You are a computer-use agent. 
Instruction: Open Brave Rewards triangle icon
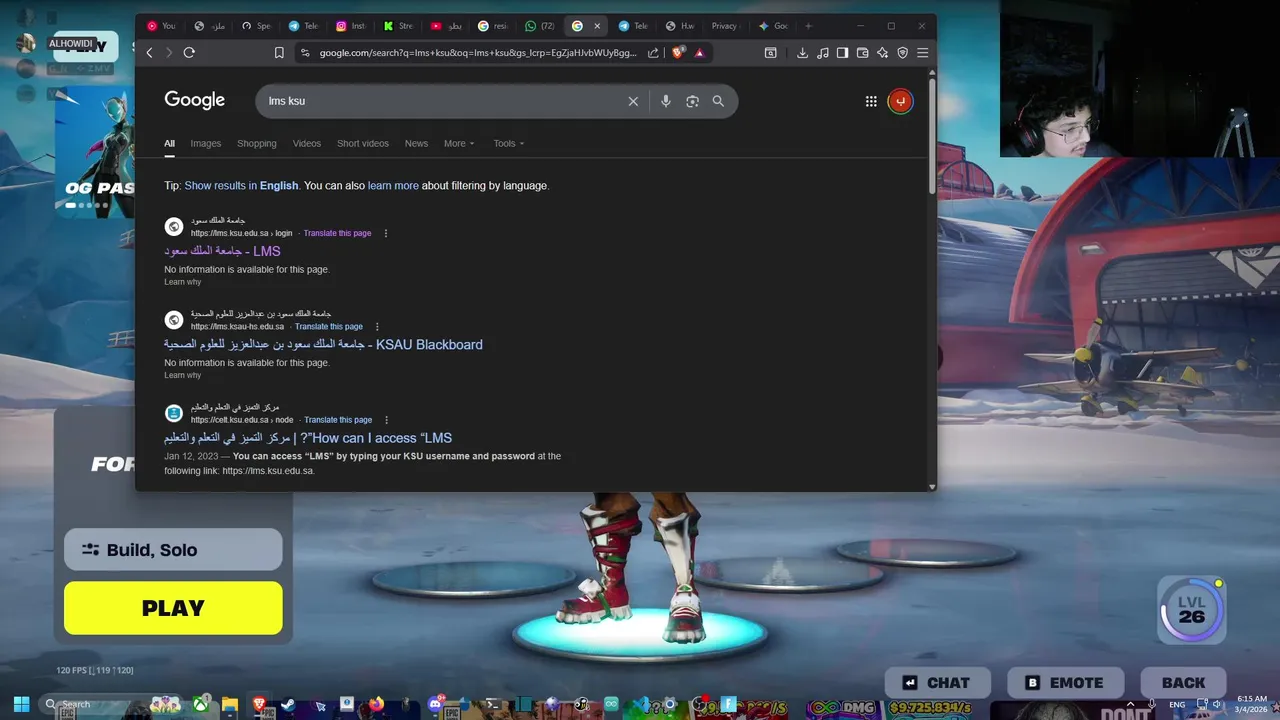[699, 53]
